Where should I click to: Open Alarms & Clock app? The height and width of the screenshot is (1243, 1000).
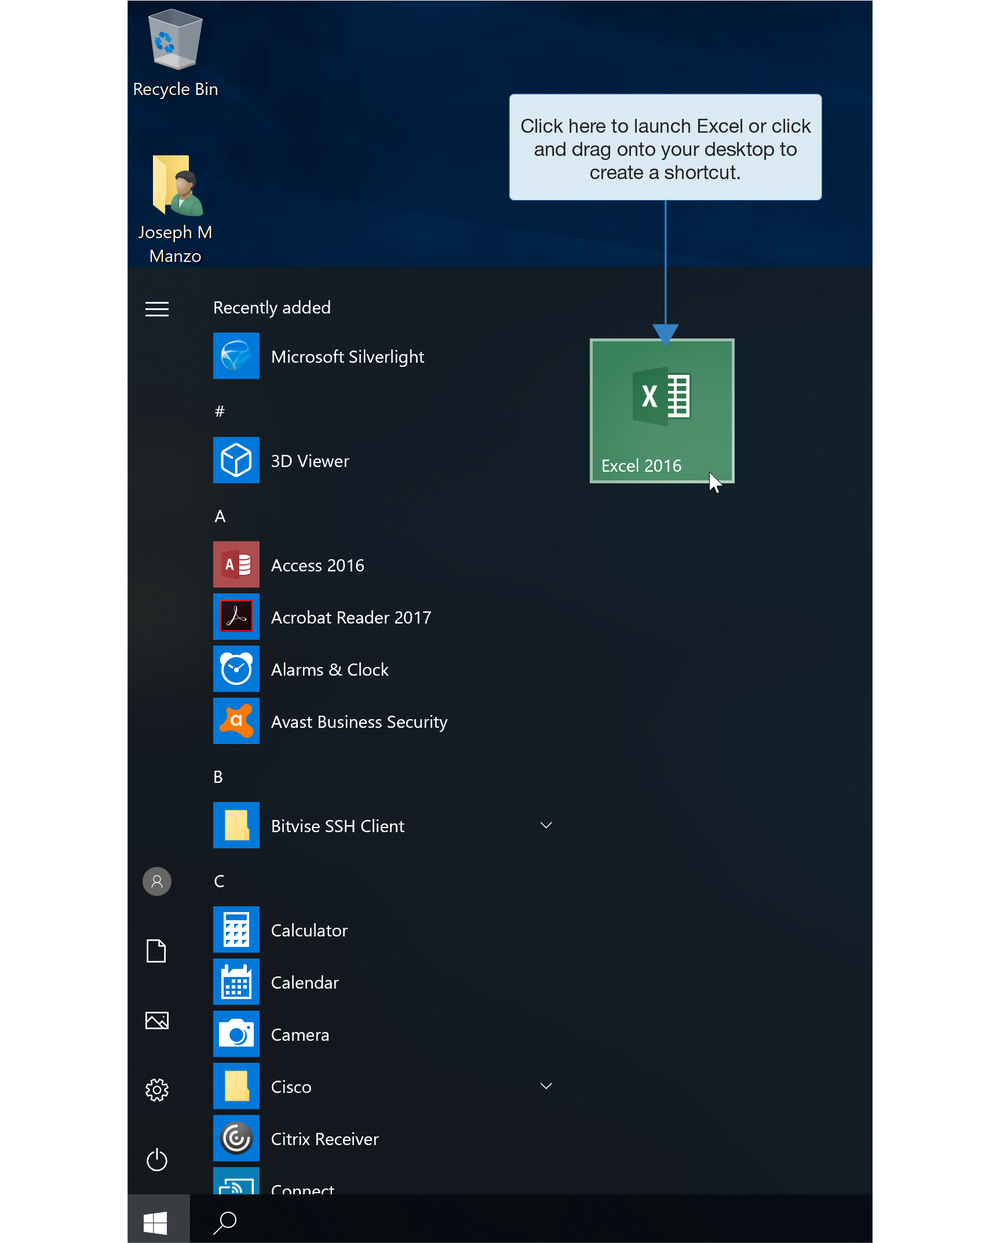329,670
